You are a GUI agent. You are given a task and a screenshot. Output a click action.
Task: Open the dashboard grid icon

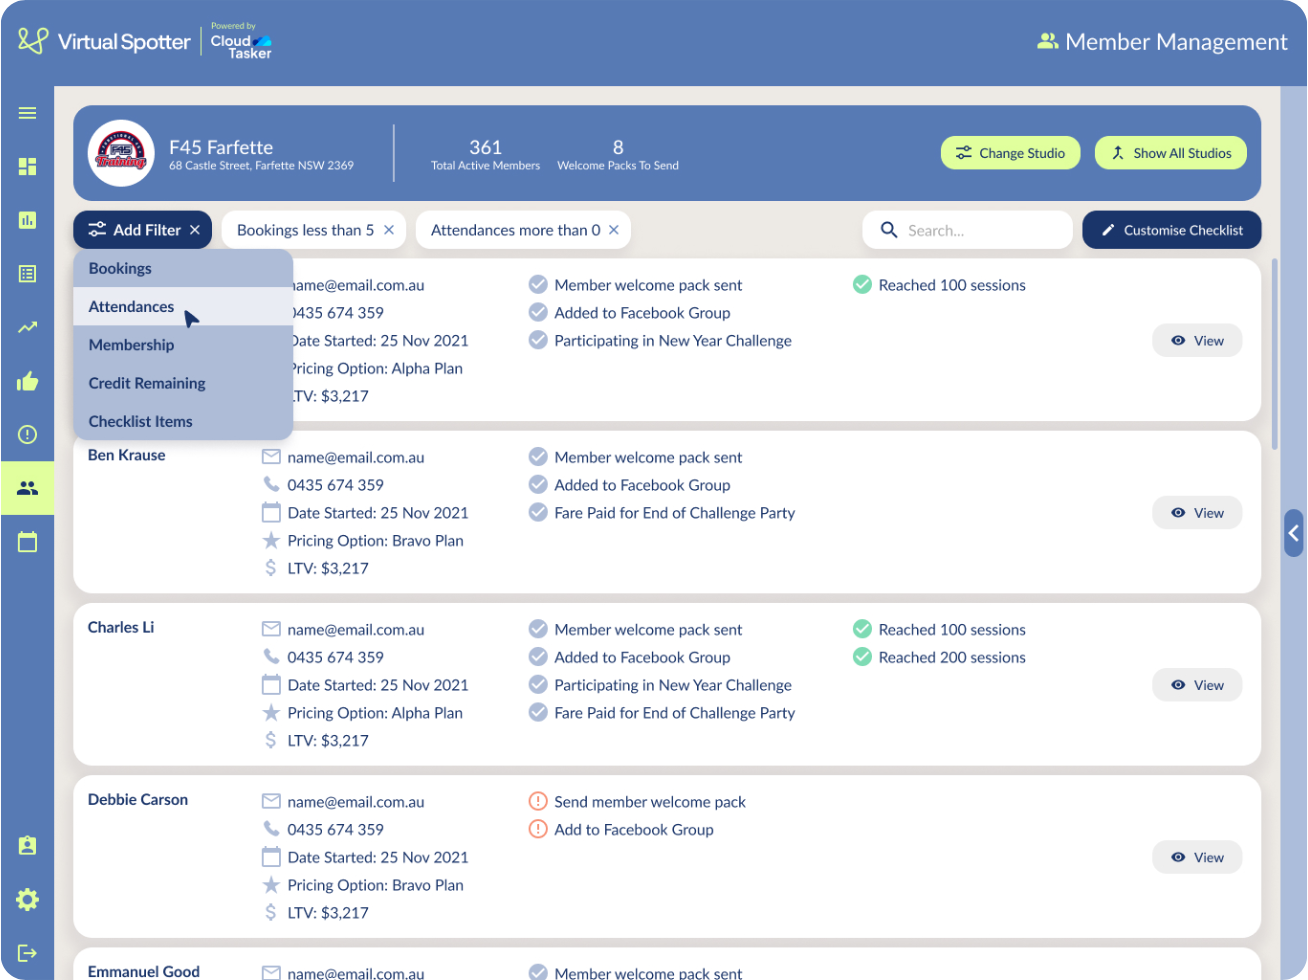click(x=27, y=167)
